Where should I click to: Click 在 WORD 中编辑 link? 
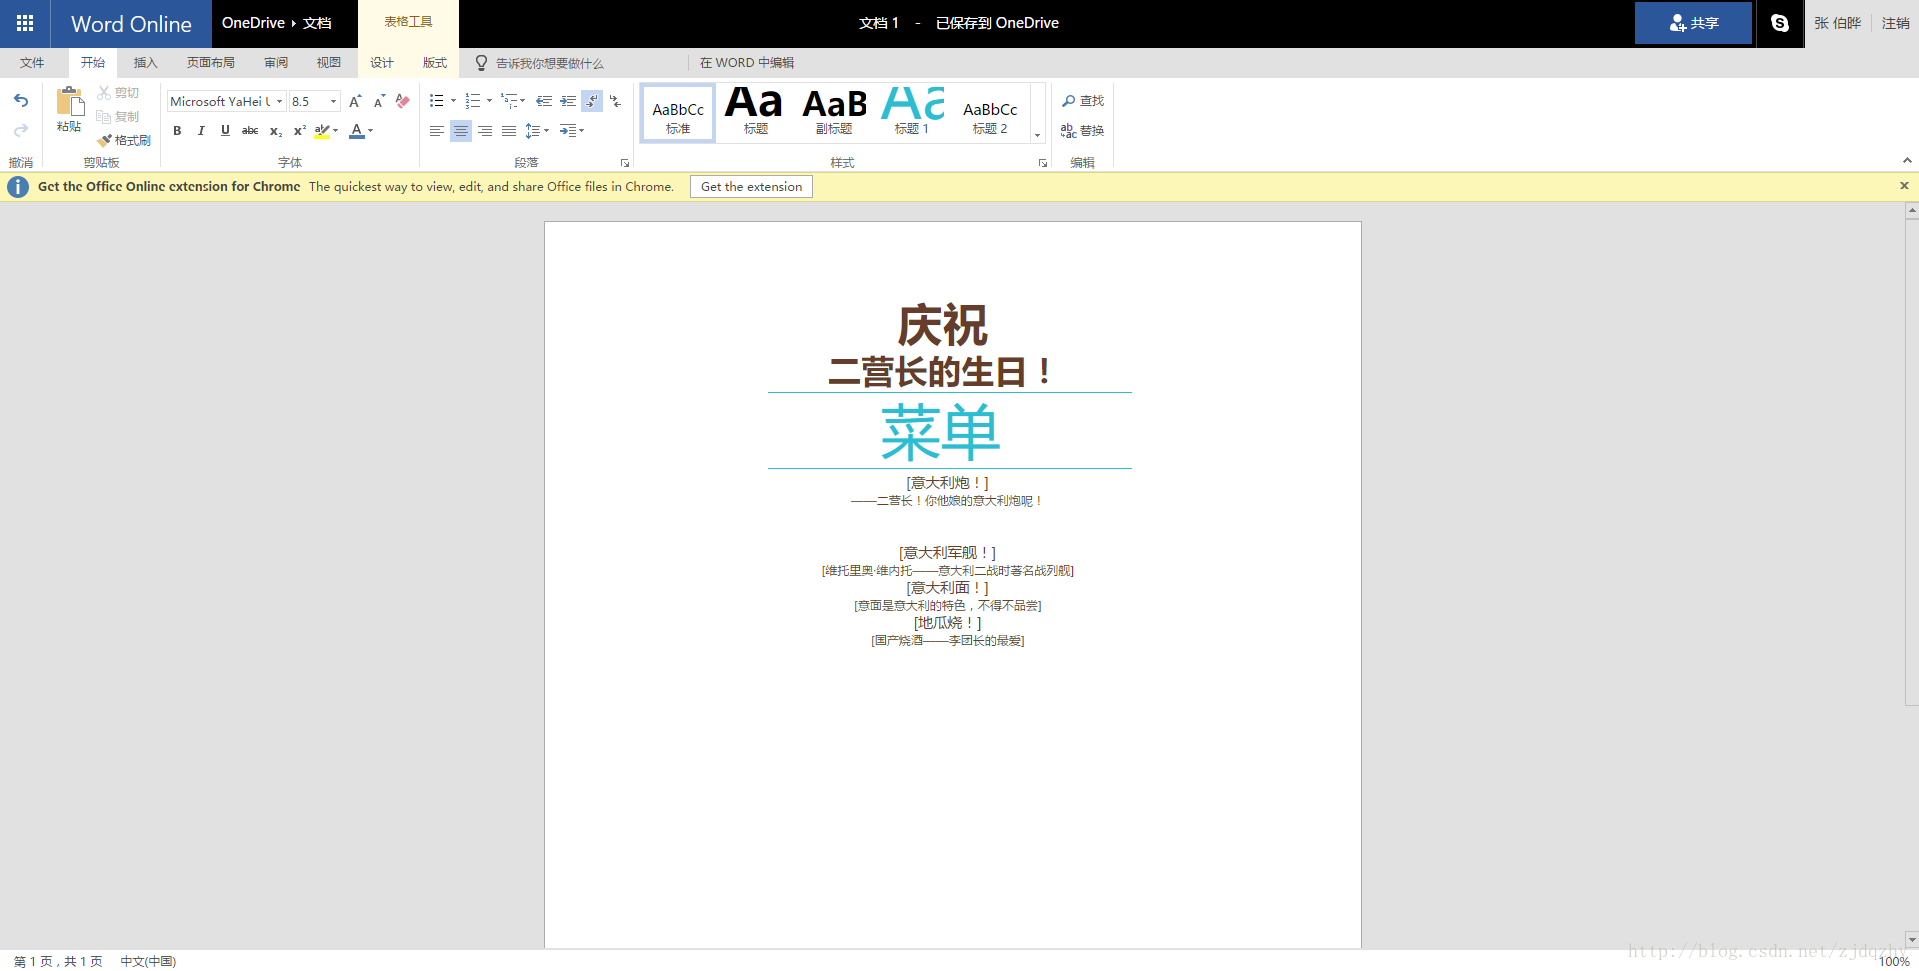747,63
